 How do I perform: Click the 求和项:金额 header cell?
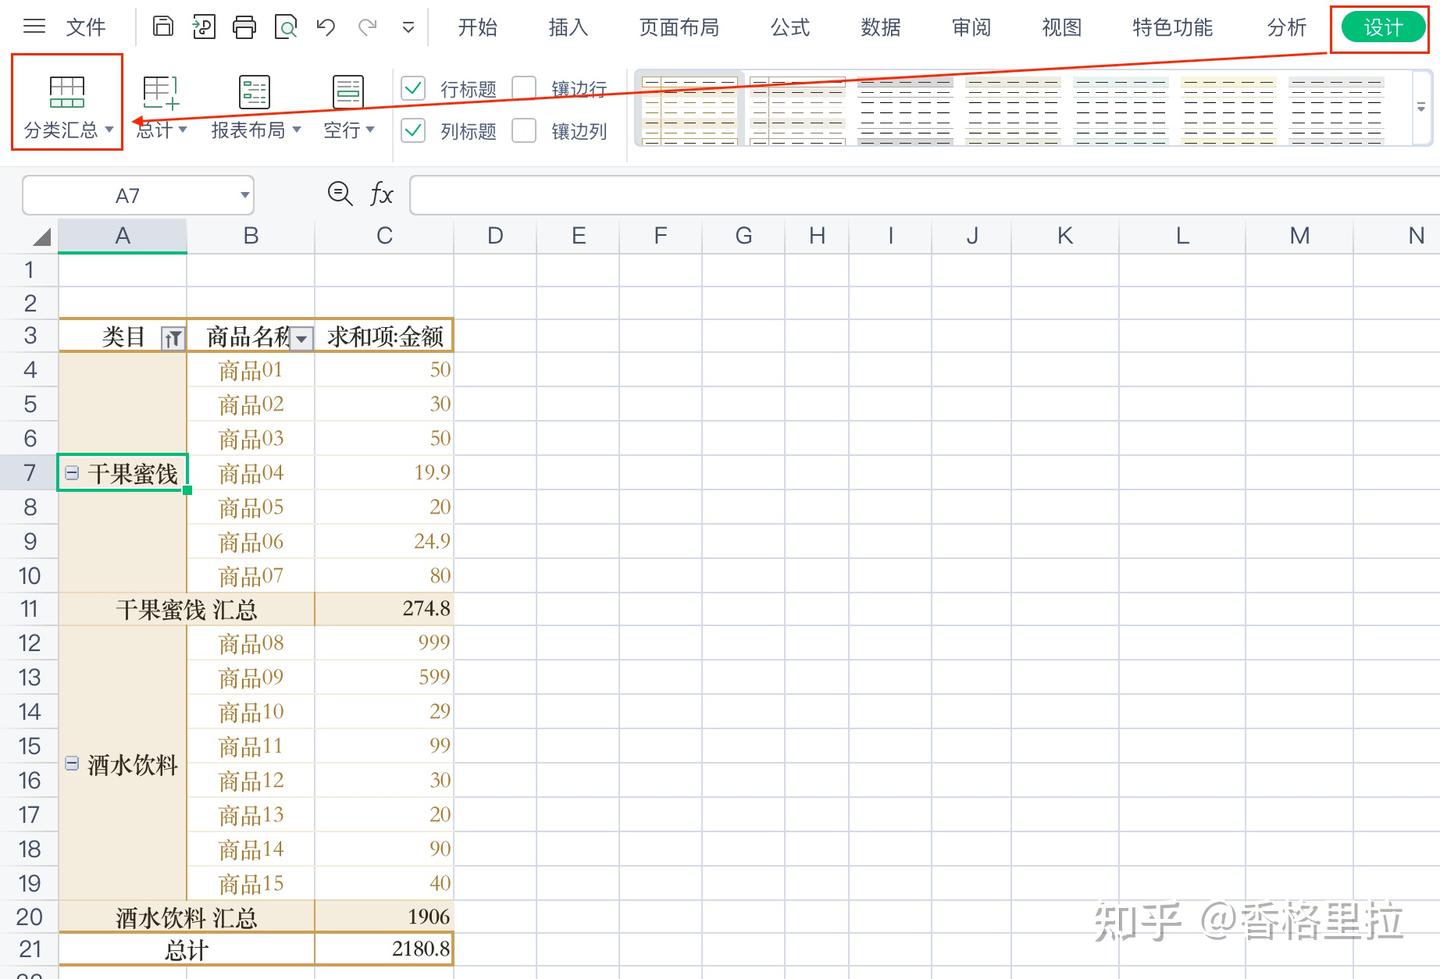pos(384,337)
